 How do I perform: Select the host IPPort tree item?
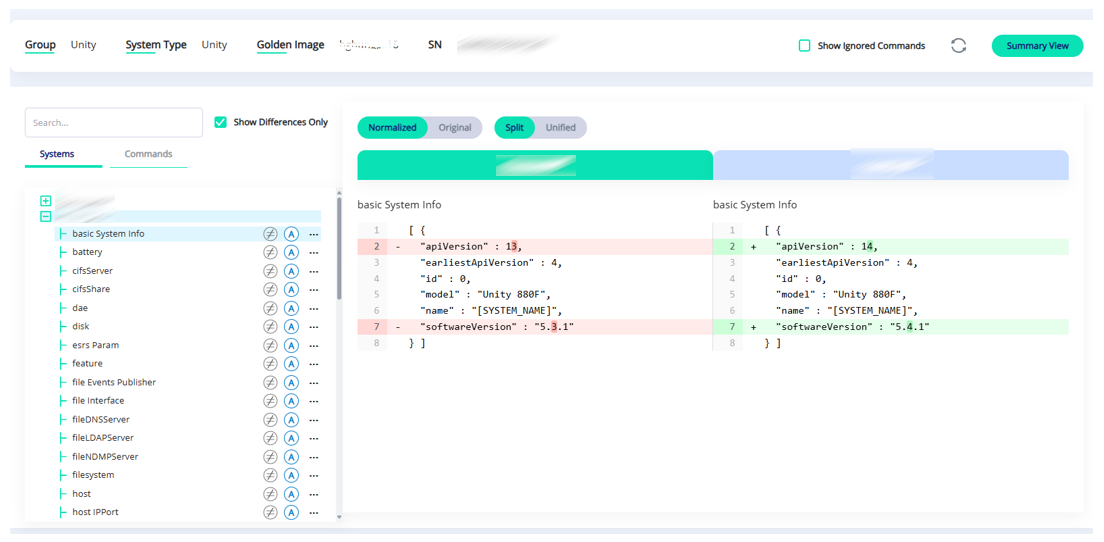tap(95, 512)
